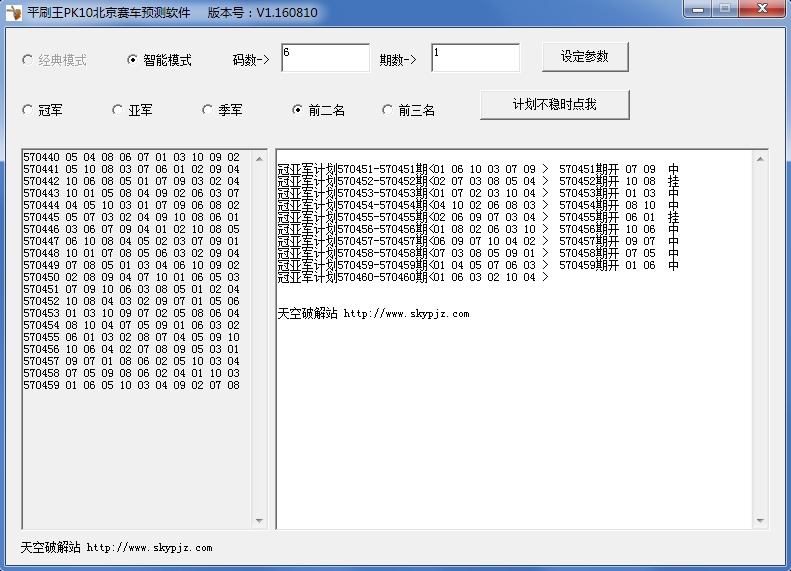The width and height of the screenshot is (791, 571).
Task: Click the 设定参数 button
Action: [x=585, y=57]
